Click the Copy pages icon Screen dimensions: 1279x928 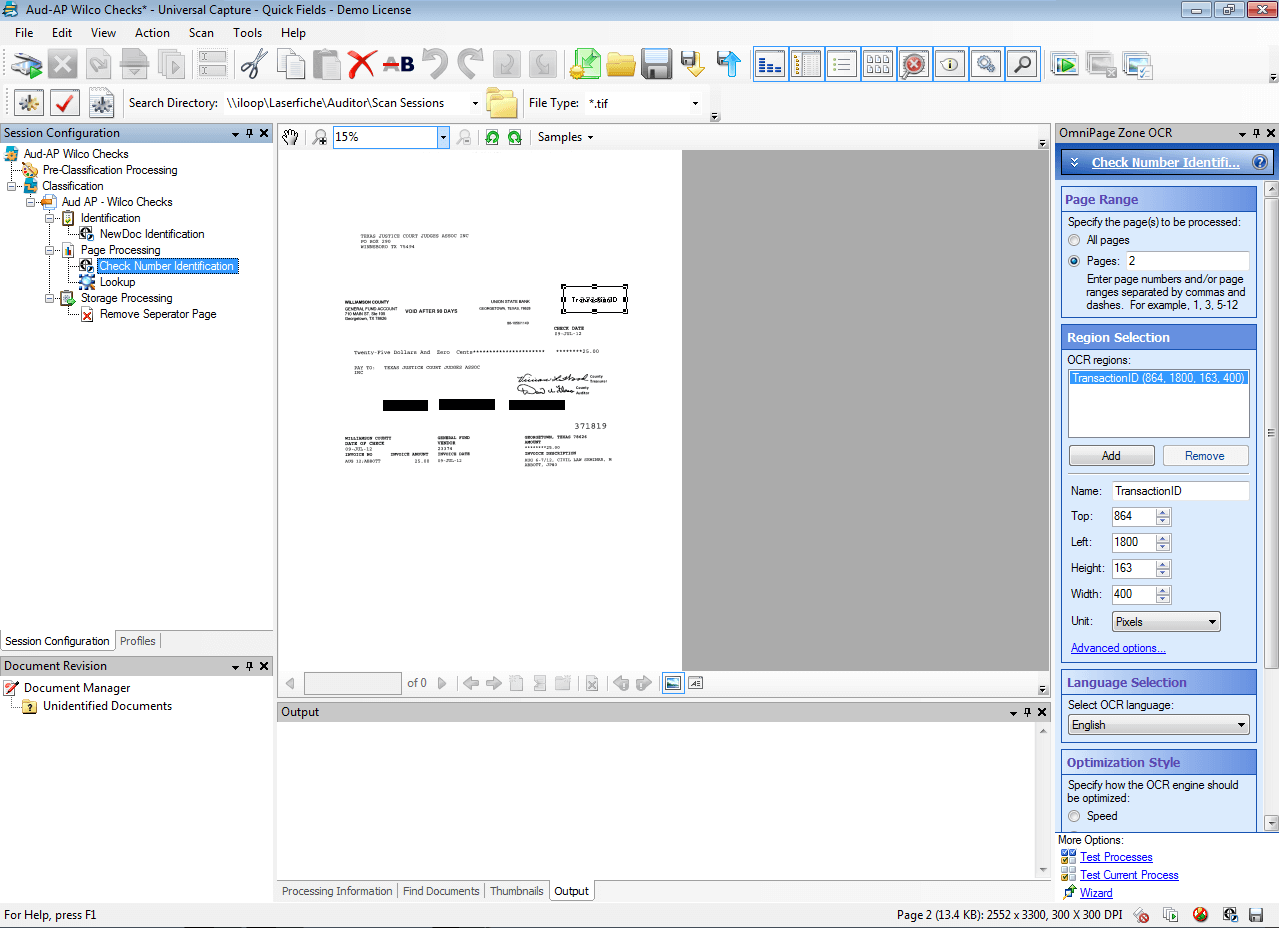pos(291,65)
